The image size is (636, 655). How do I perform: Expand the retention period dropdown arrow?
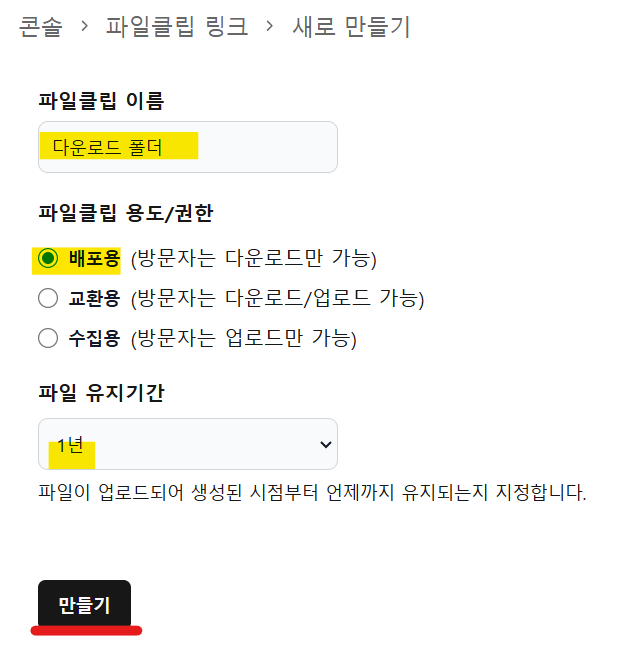click(324, 444)
